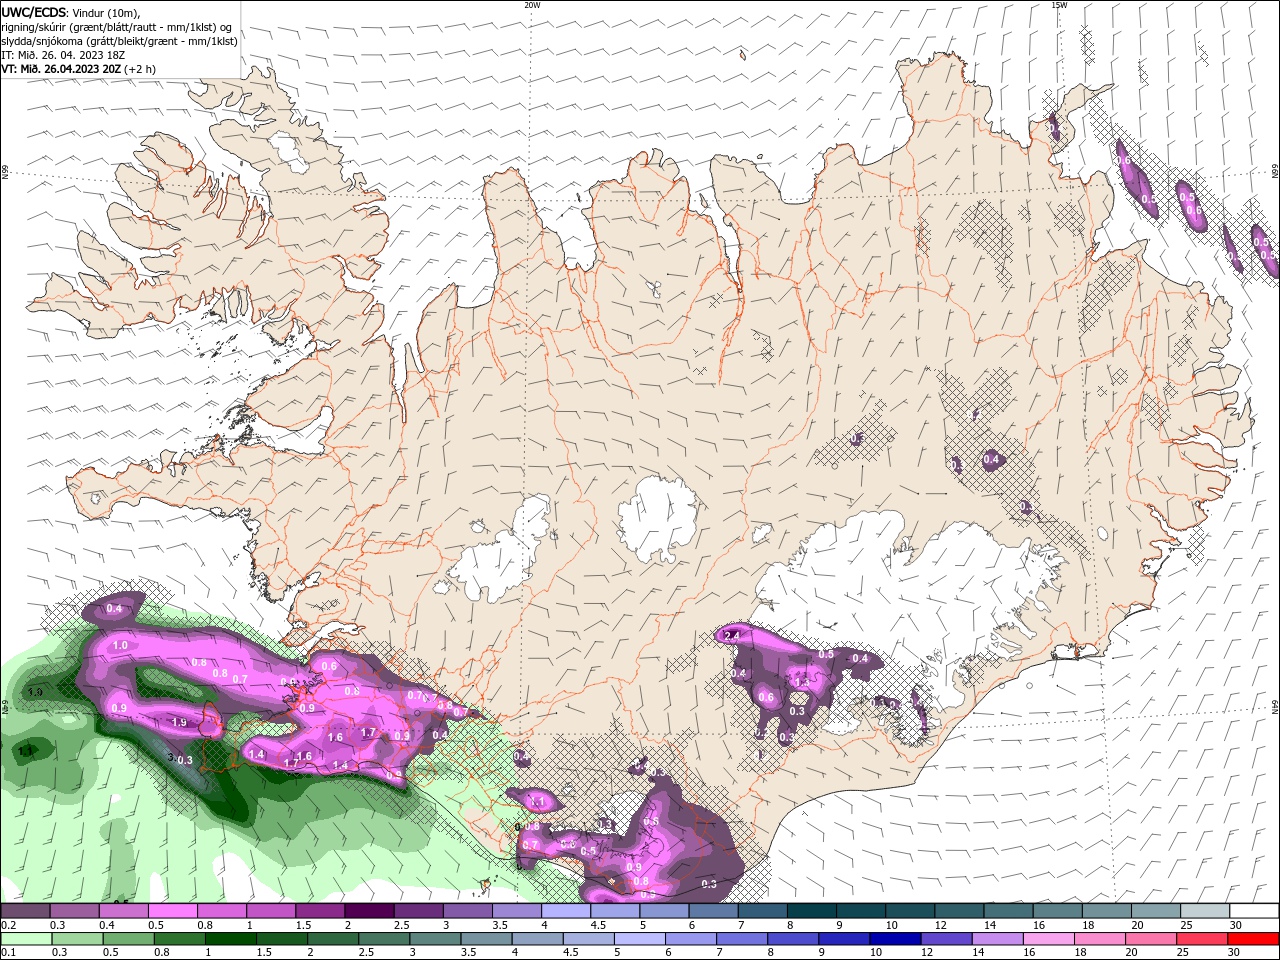The width and height of the screenshot is (1280, 960).
Task: Click the black 1.1 value in dark green rain
Action: tap(26, 750)
